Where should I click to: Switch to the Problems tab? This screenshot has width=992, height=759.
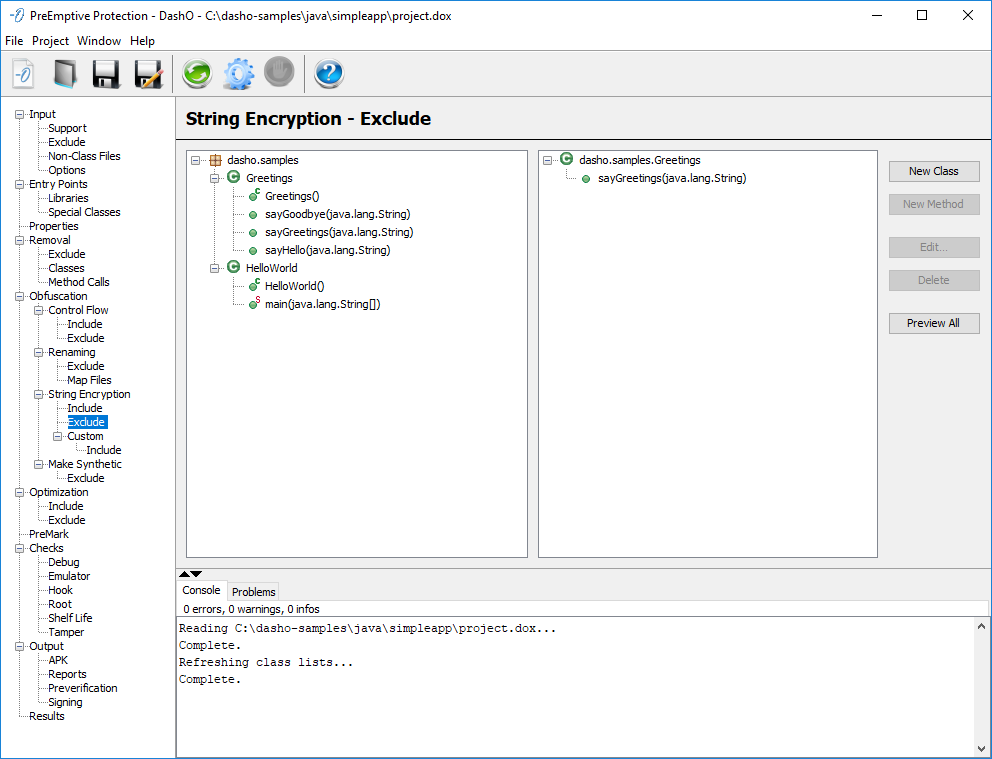pyautogui.click(x=253, y=592)
